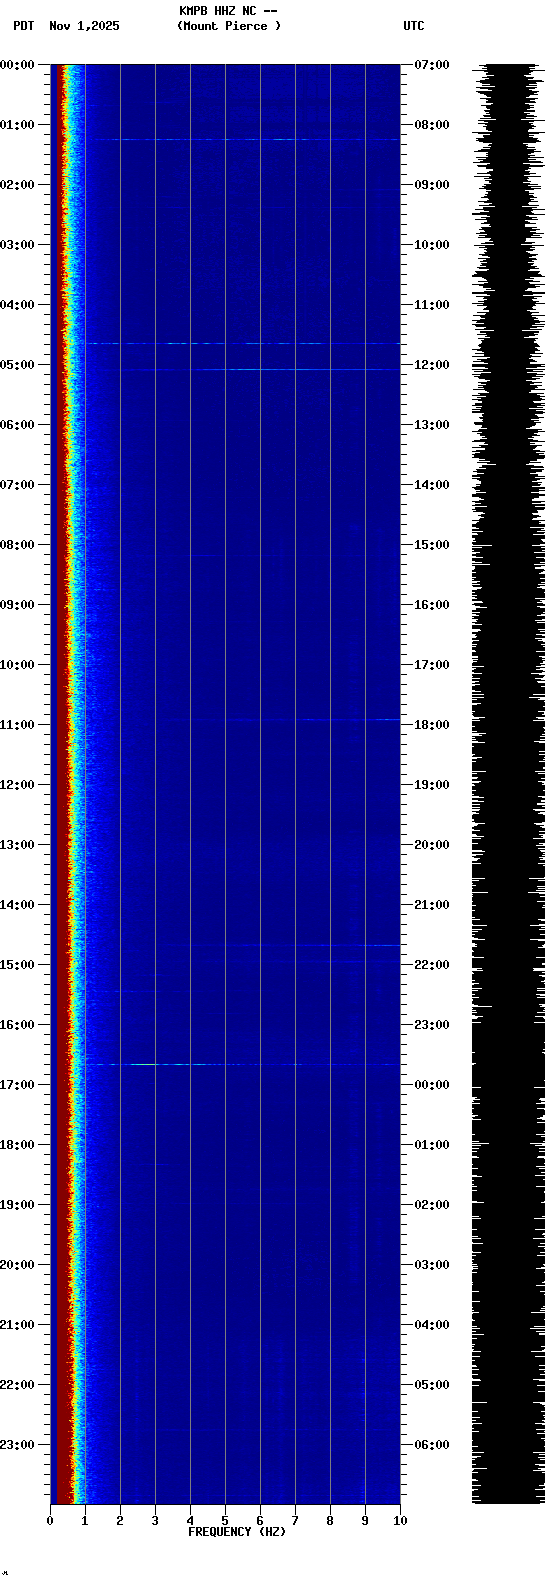Screen dimensions: 552x1584
Task: Click the PDT '01:00' time label
Action: 17,125
